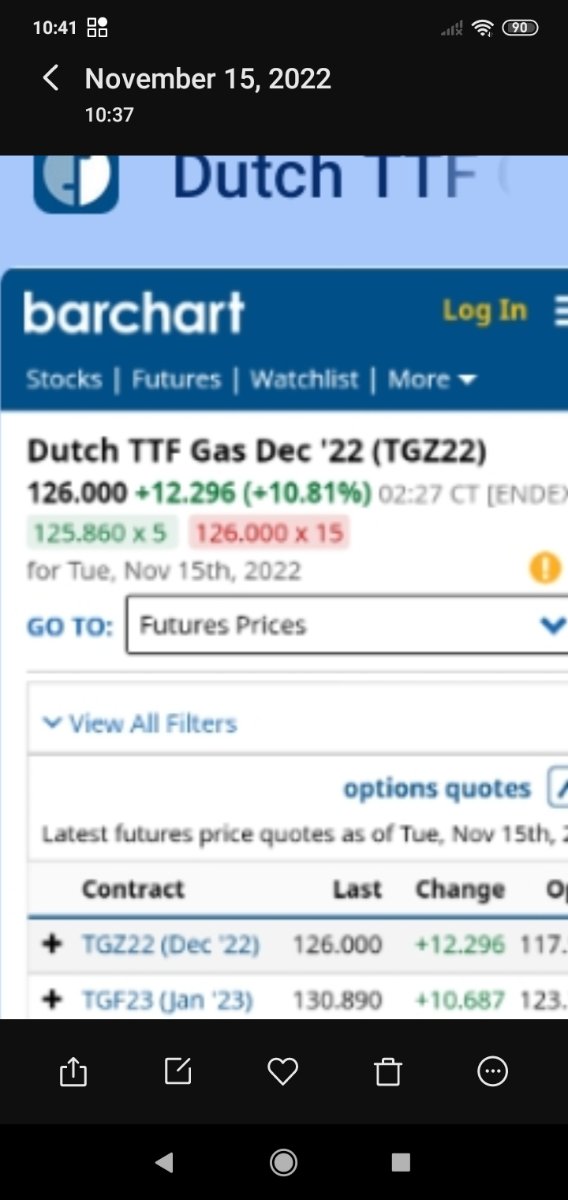This screenshot has height=1200, width=568.
Task: Expand View All Filters
Action: (140, 723)
